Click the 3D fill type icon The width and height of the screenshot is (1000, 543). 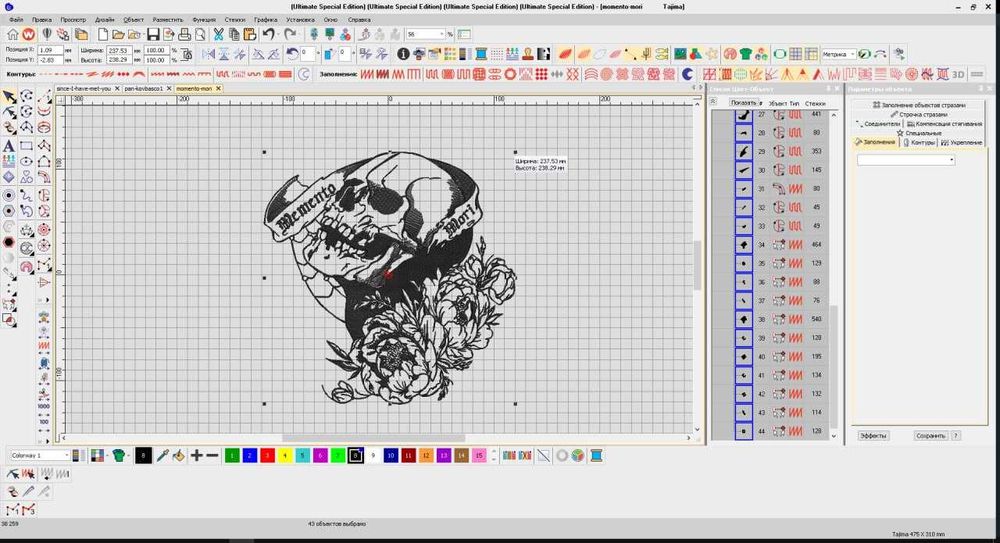[958, 74]
